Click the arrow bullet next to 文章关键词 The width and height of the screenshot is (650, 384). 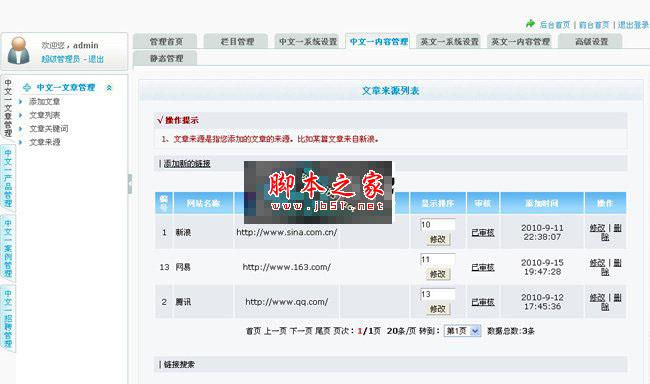20,129
